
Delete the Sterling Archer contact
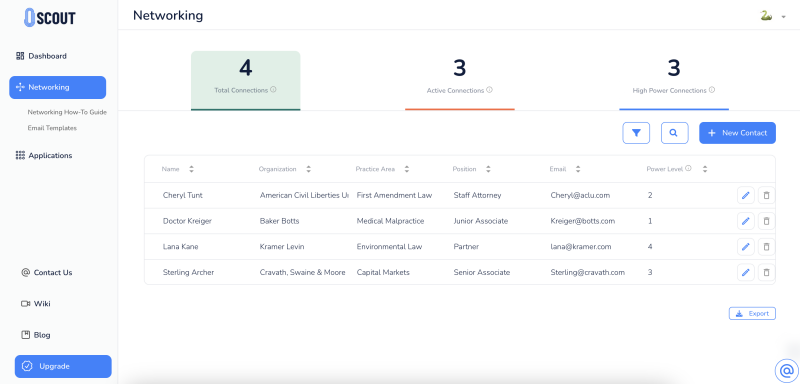[x=766, y=272]
